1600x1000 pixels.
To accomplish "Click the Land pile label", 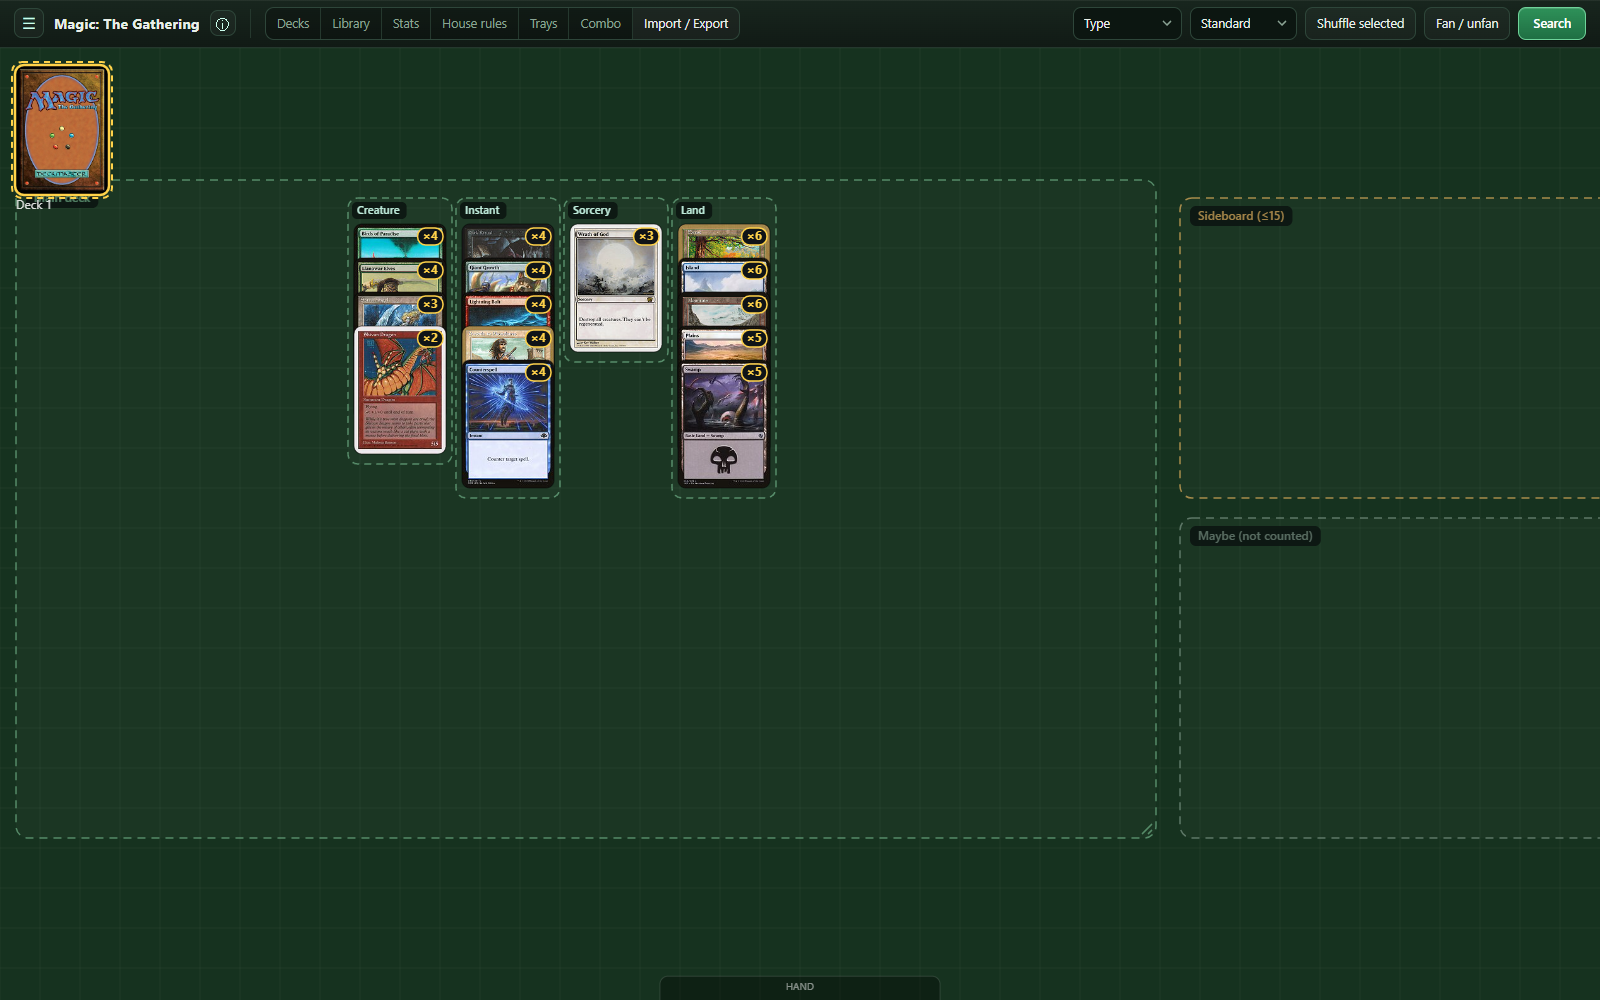I will 693,210.
